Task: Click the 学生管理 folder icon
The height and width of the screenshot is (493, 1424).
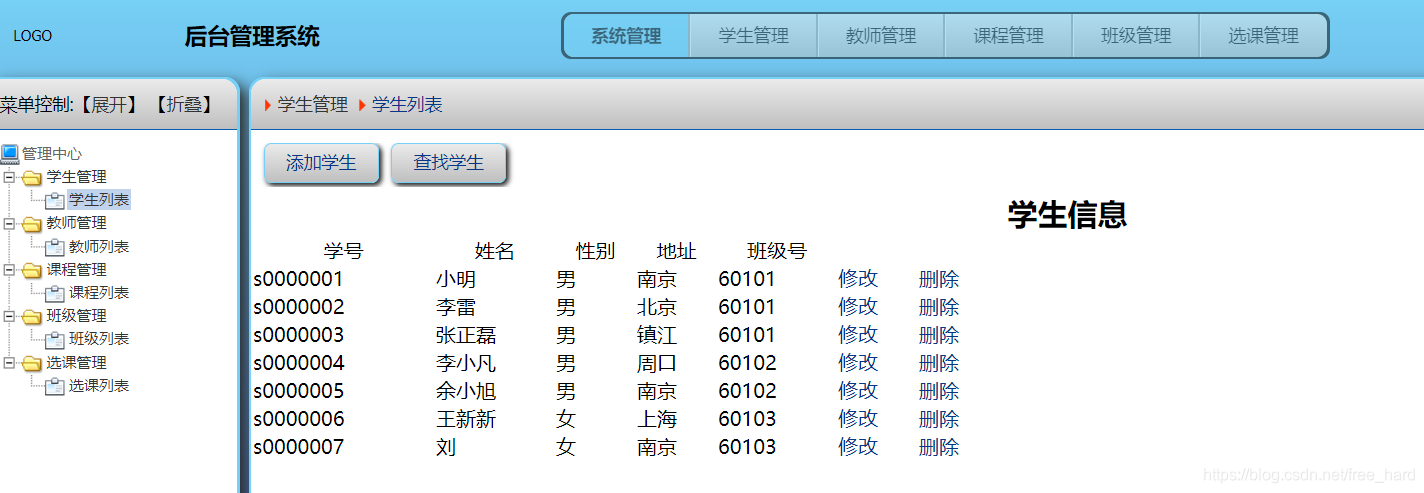Action: click(x=32, y=178)
